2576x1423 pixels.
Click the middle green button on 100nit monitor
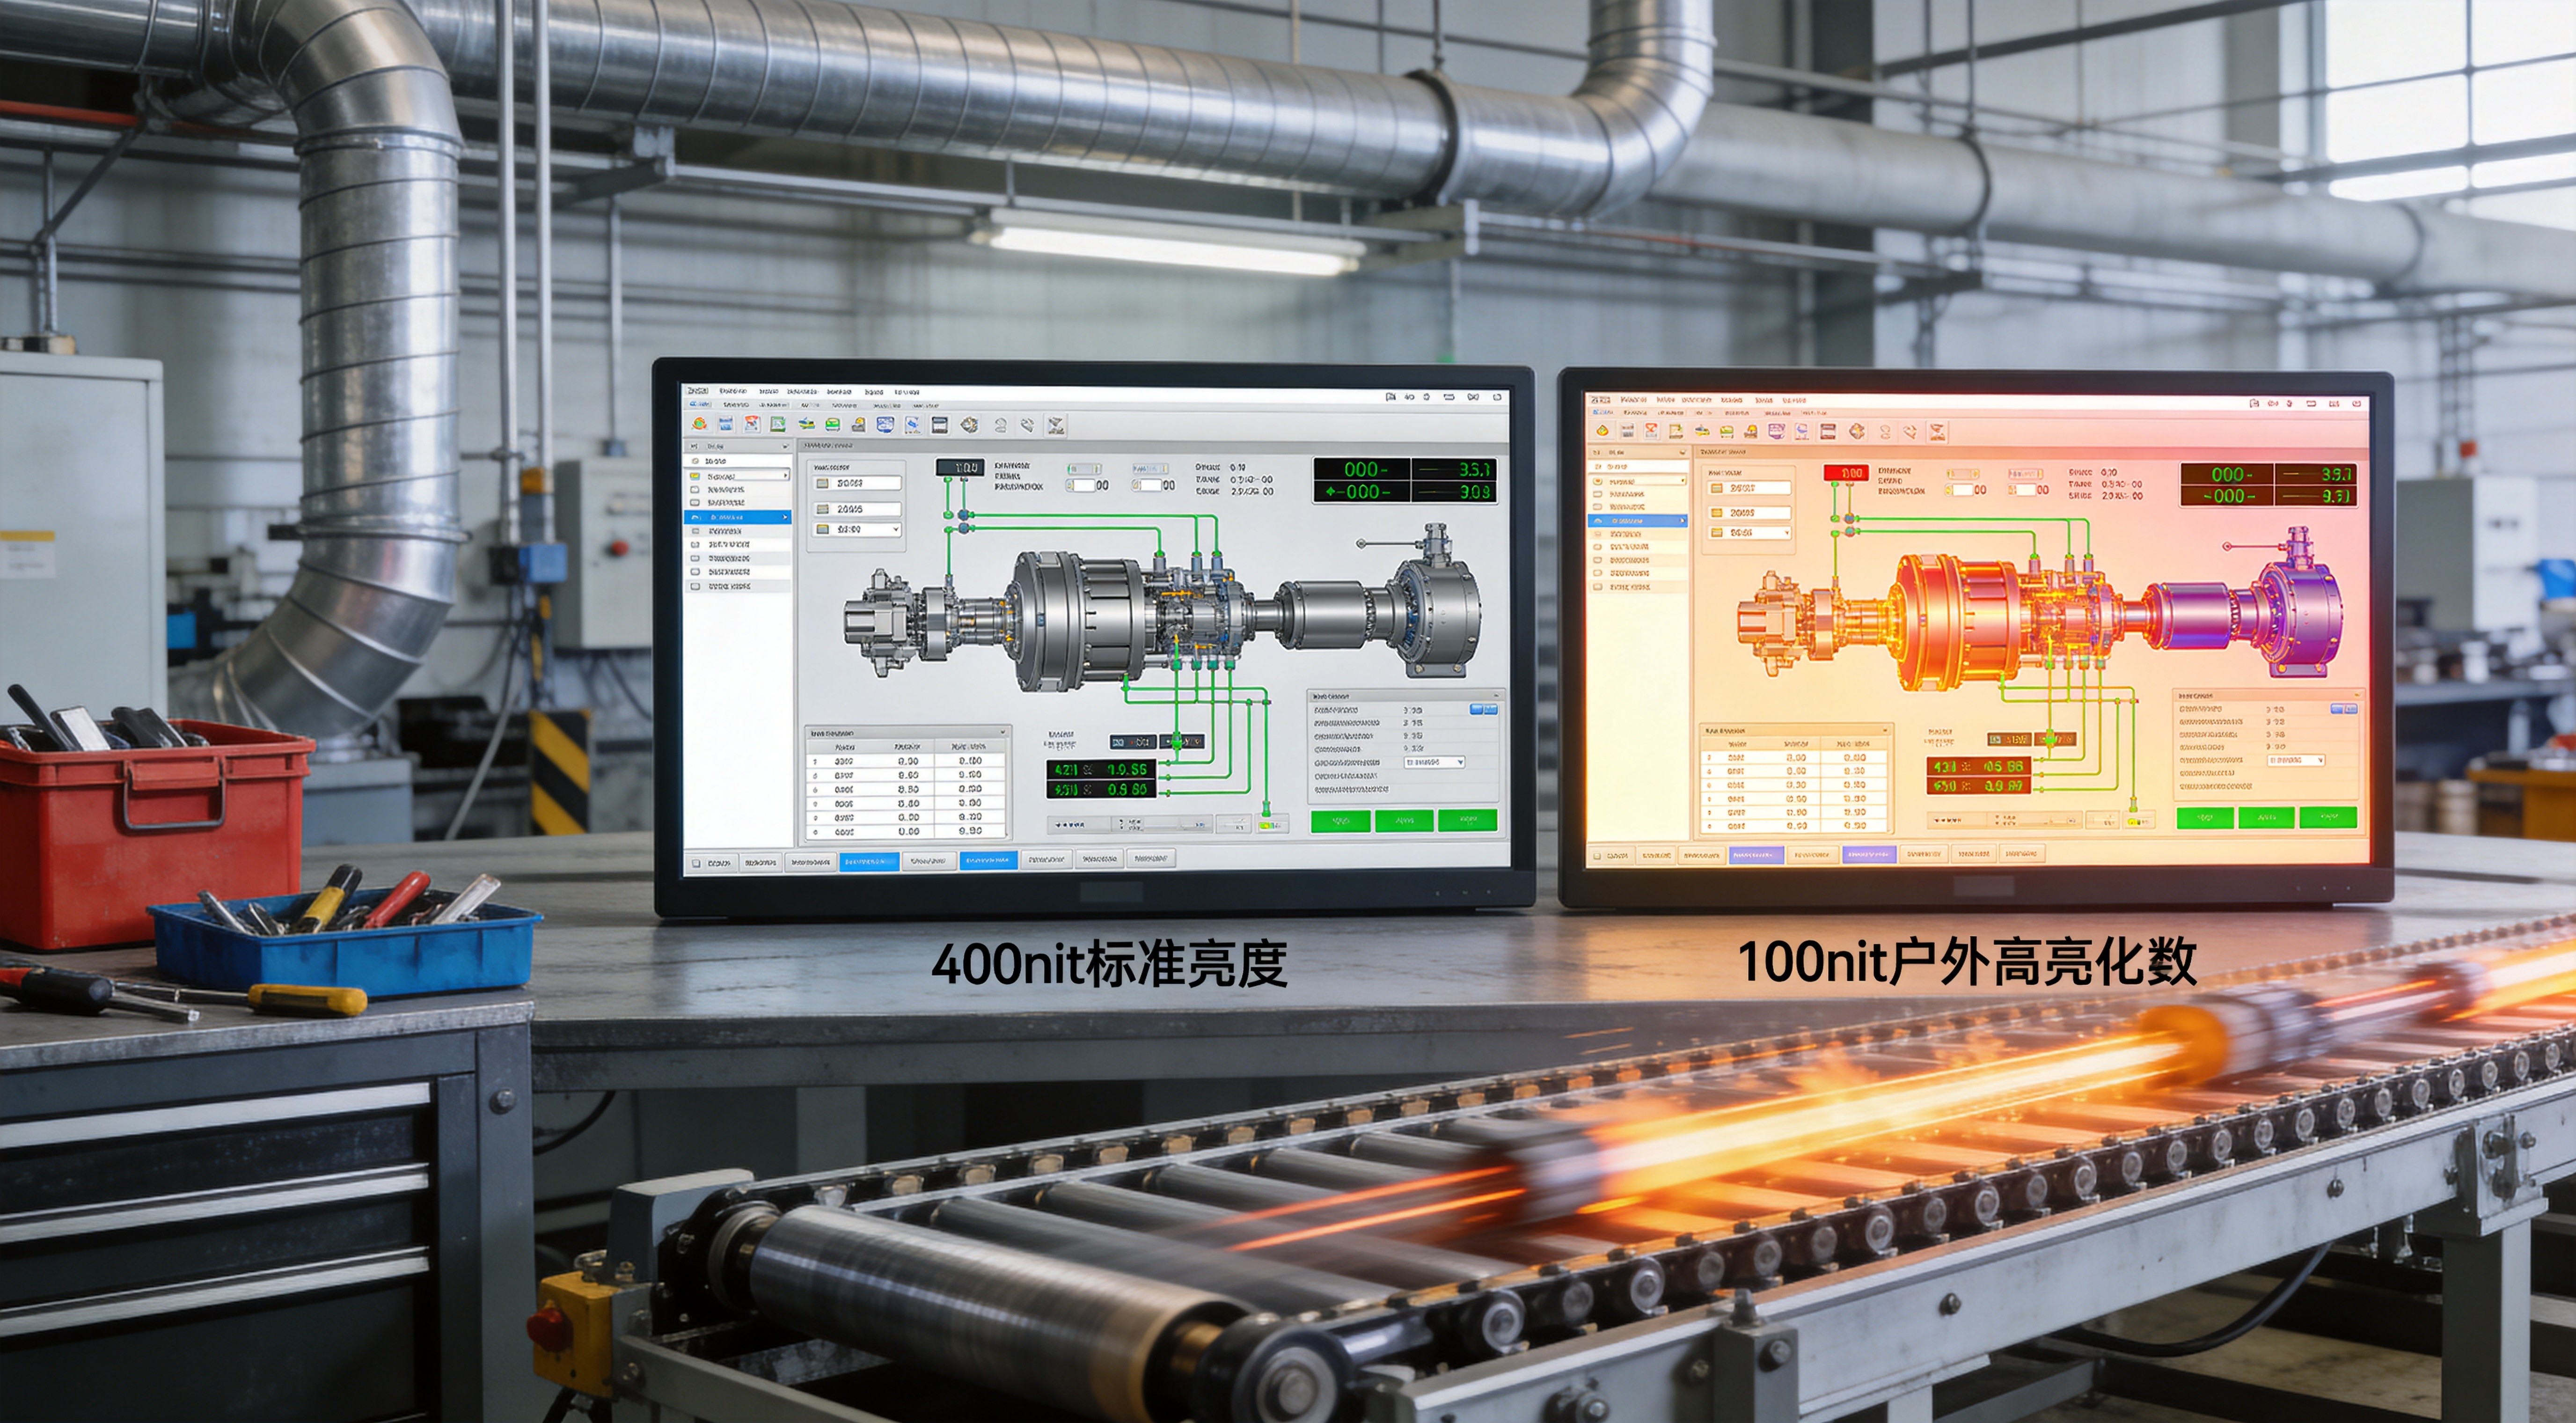tap(2266, 818)
